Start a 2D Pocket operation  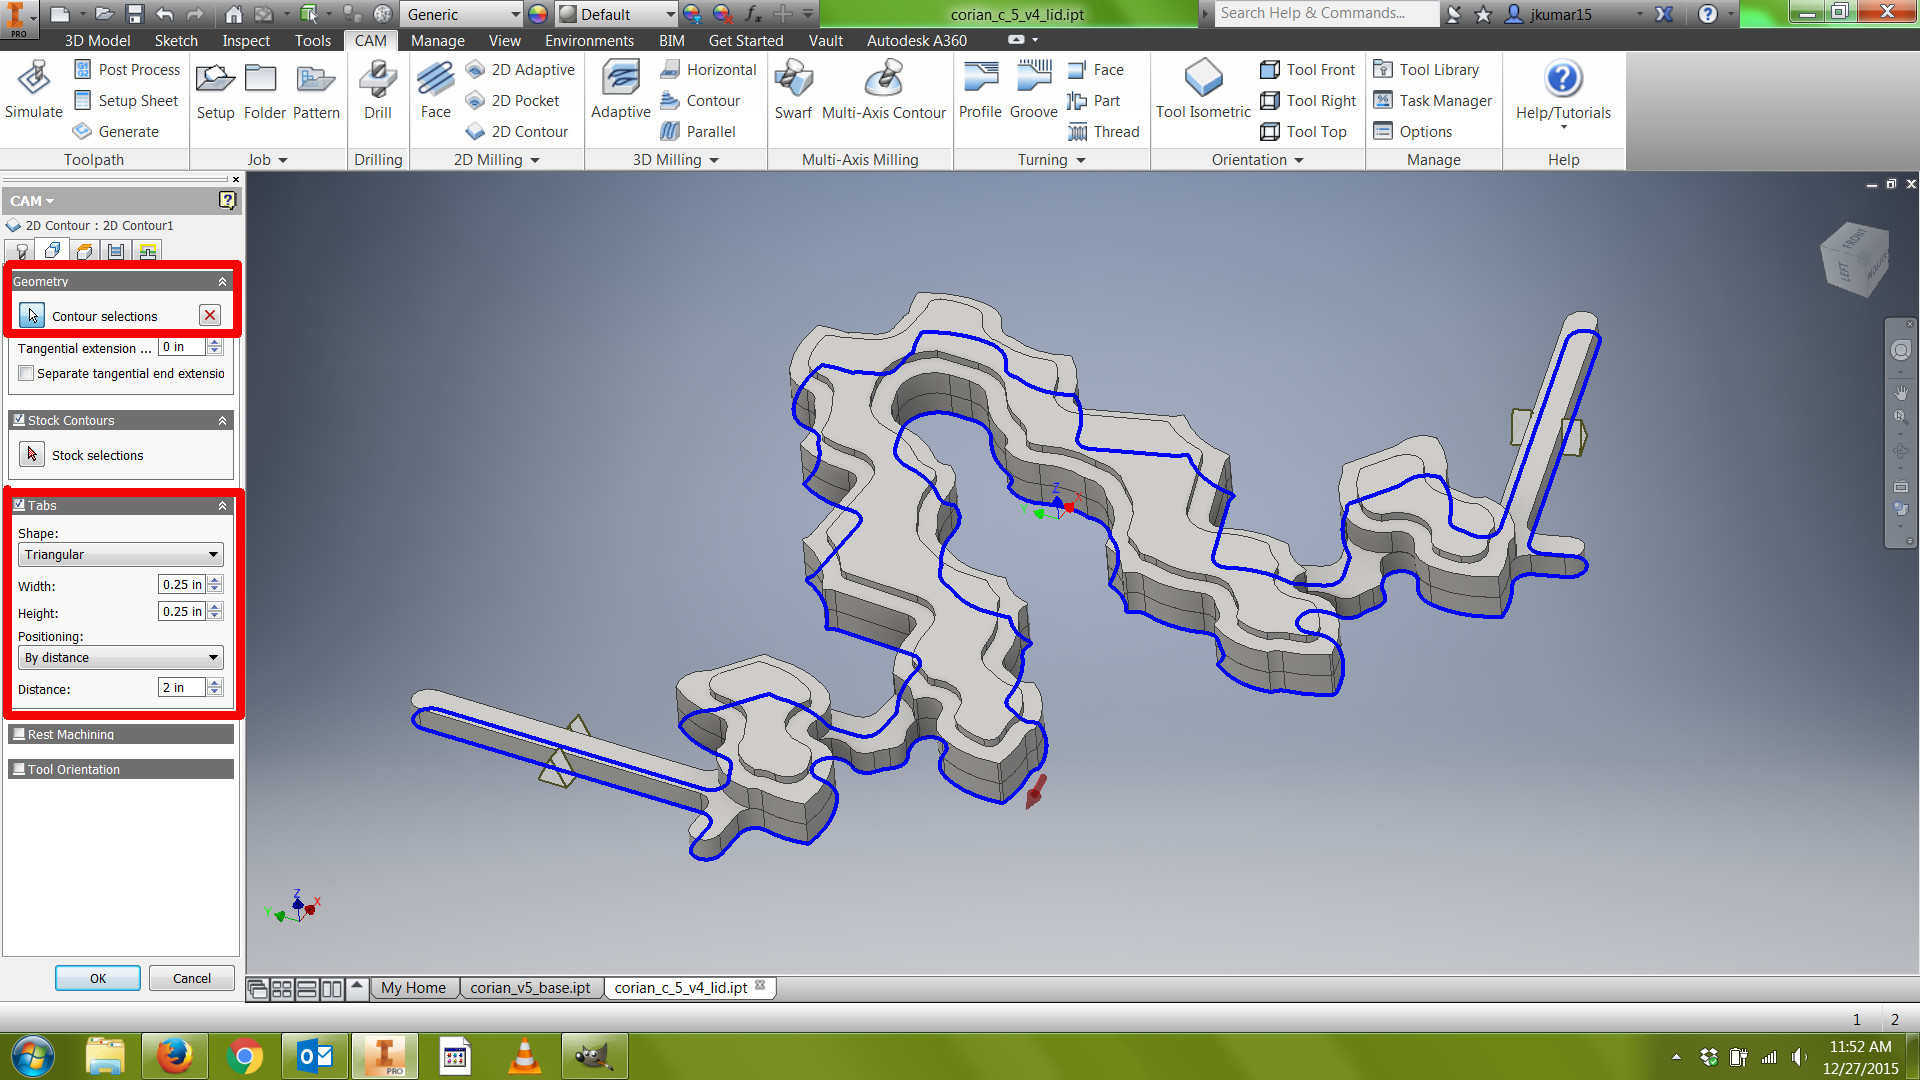tap(512, 100)
